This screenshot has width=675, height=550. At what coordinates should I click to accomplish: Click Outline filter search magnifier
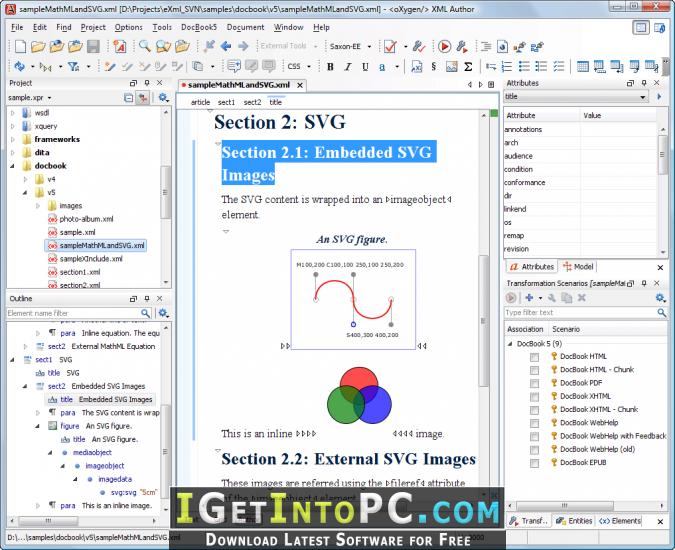tap(146, 313)
